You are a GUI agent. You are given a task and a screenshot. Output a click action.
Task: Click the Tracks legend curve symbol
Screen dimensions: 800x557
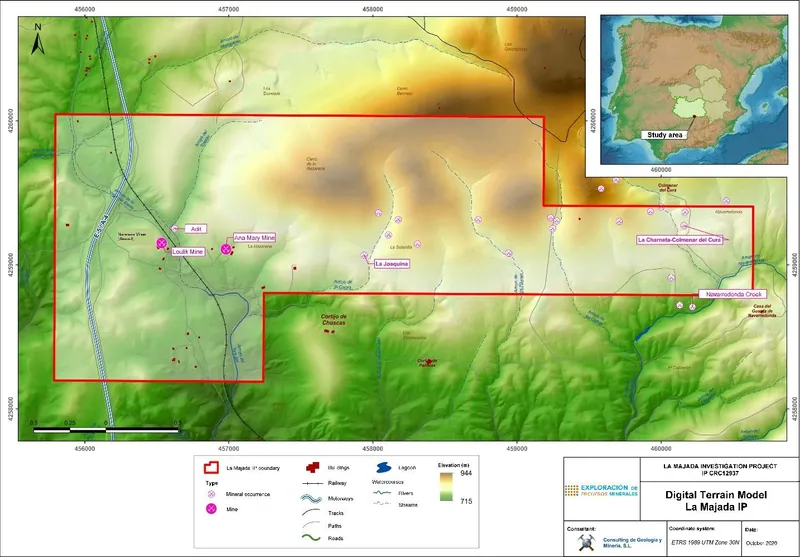click(x=312, y=512)
